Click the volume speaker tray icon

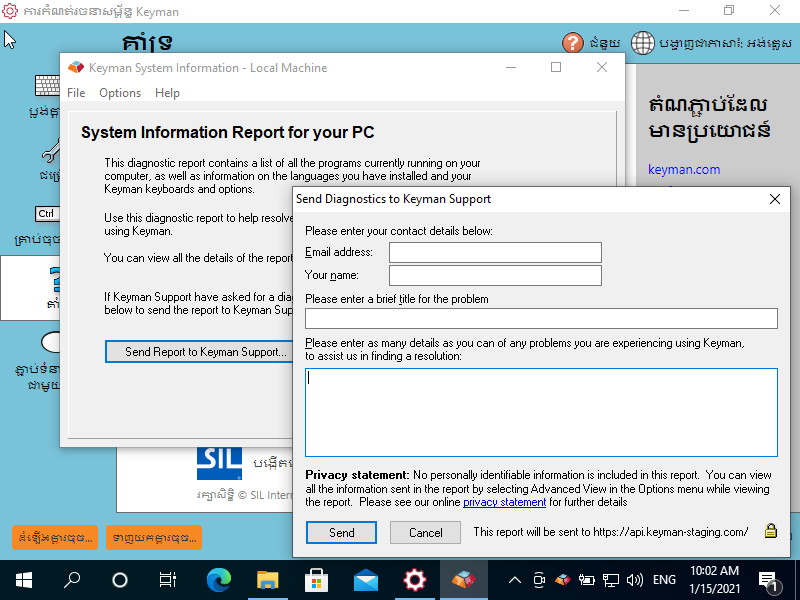(x=634, y=580)
